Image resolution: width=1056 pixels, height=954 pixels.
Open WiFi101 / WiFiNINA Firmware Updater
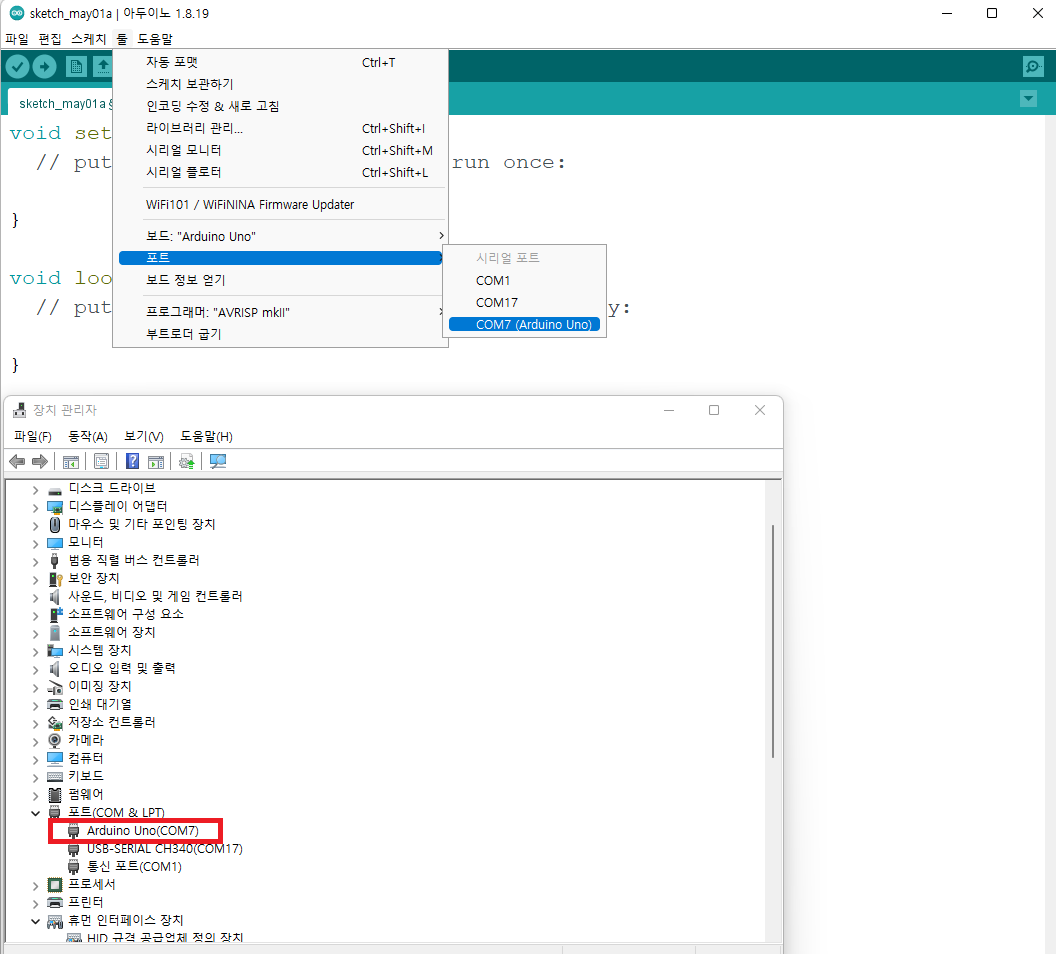280,205
